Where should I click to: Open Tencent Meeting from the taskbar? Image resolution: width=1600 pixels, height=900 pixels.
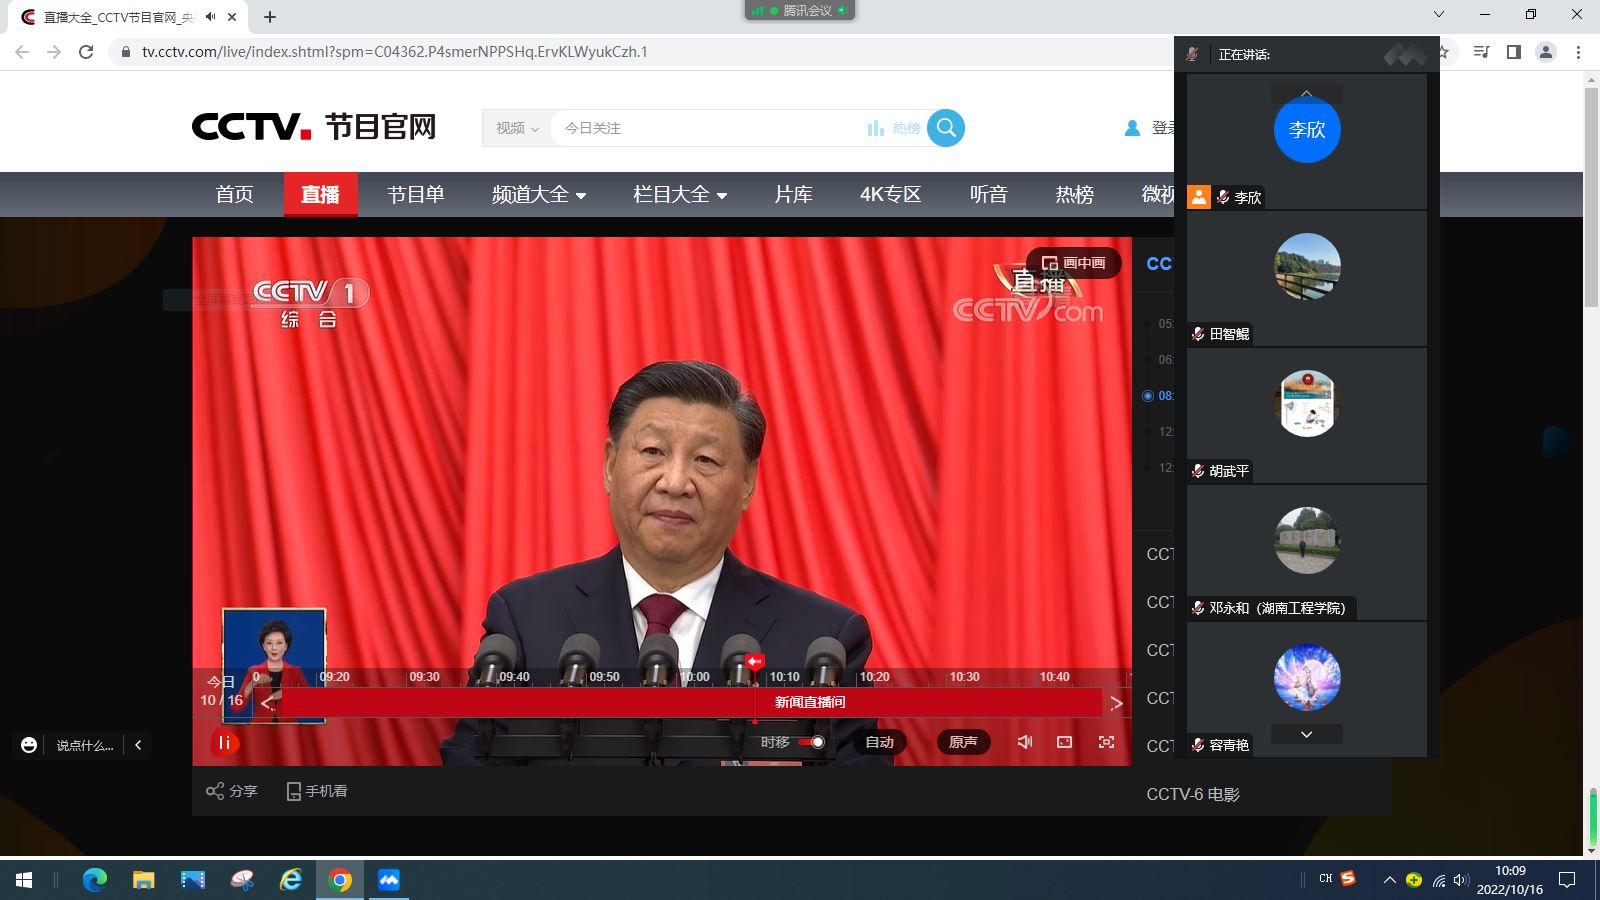pos(389,880)
